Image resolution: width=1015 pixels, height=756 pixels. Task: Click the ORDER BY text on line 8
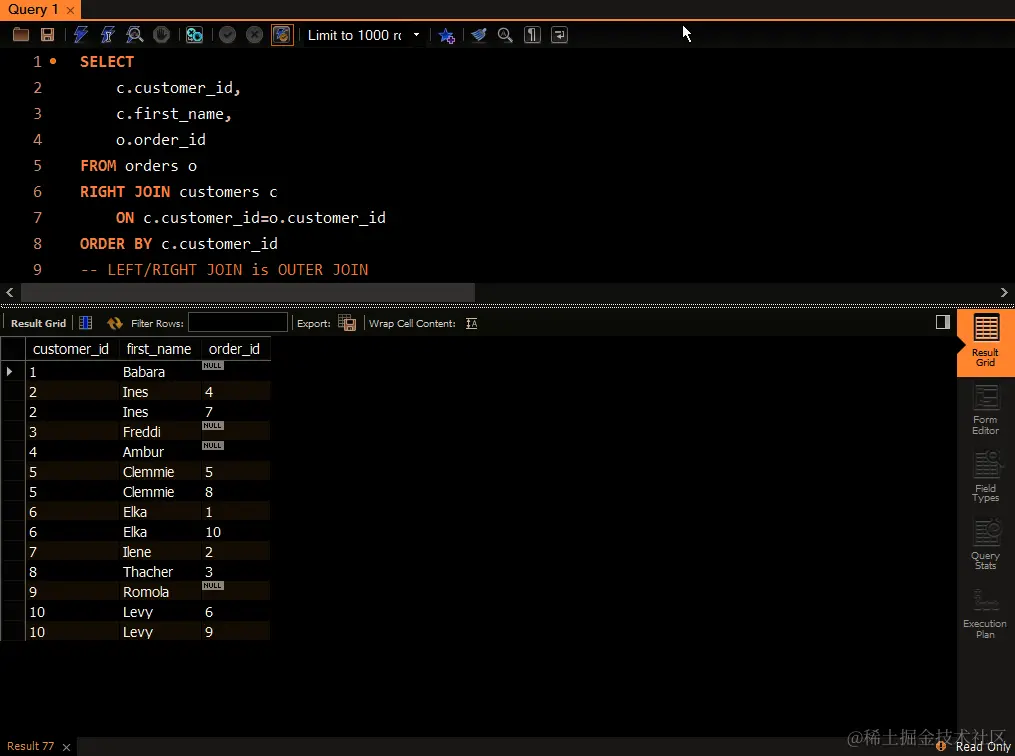[x=116, y=243]
